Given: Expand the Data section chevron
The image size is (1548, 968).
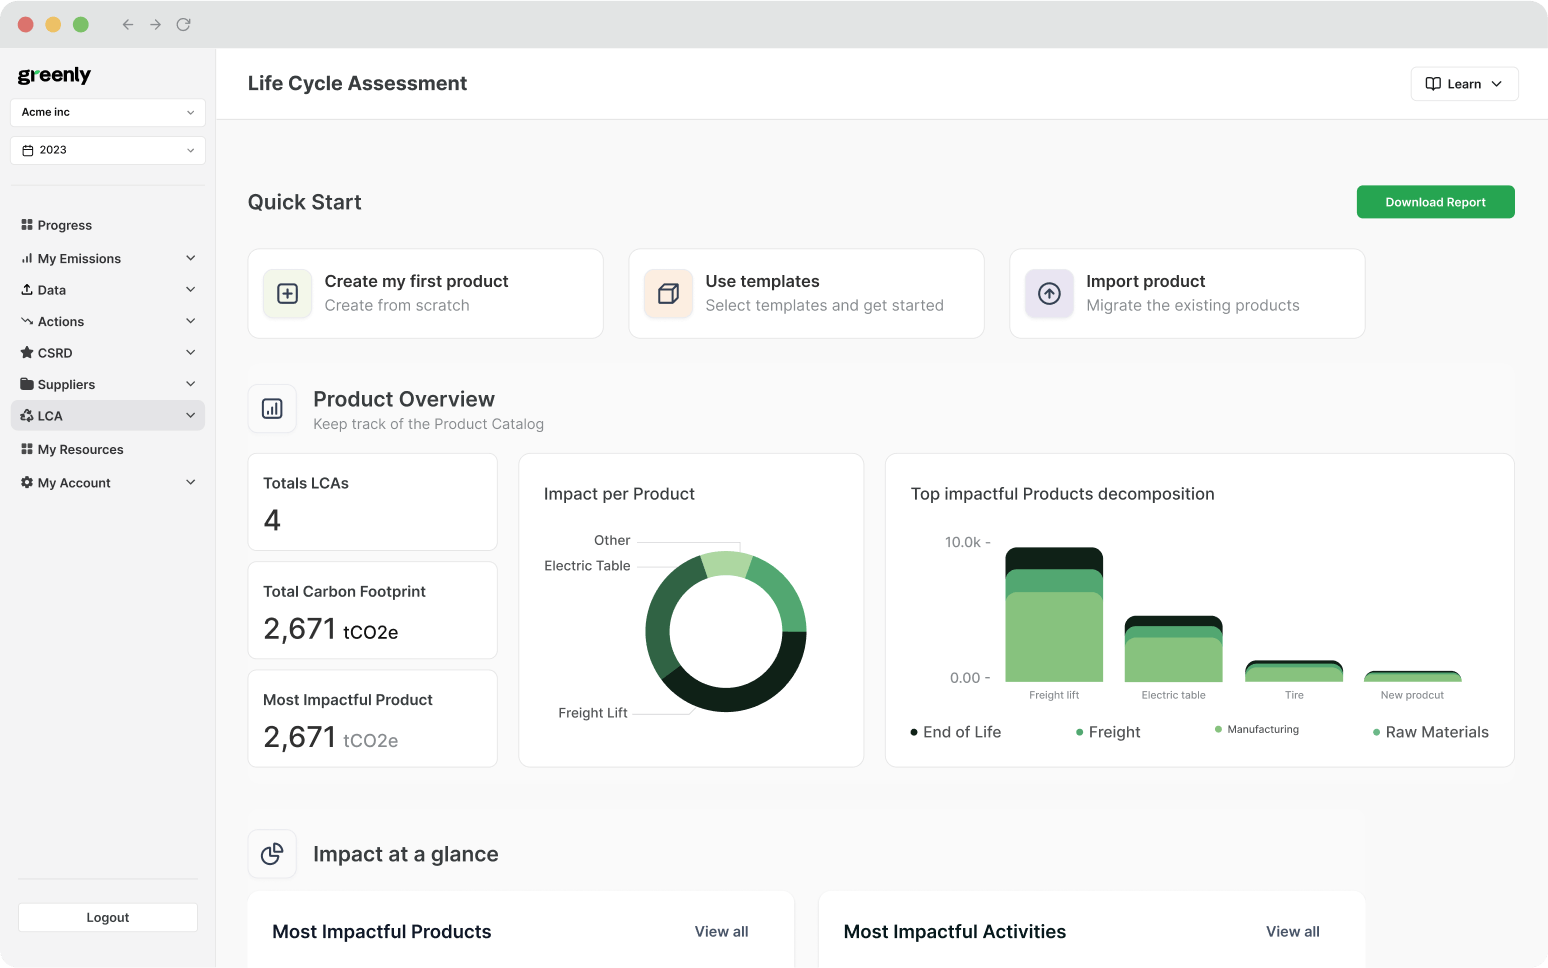Looking at the screenshot, I should (190, 289).
